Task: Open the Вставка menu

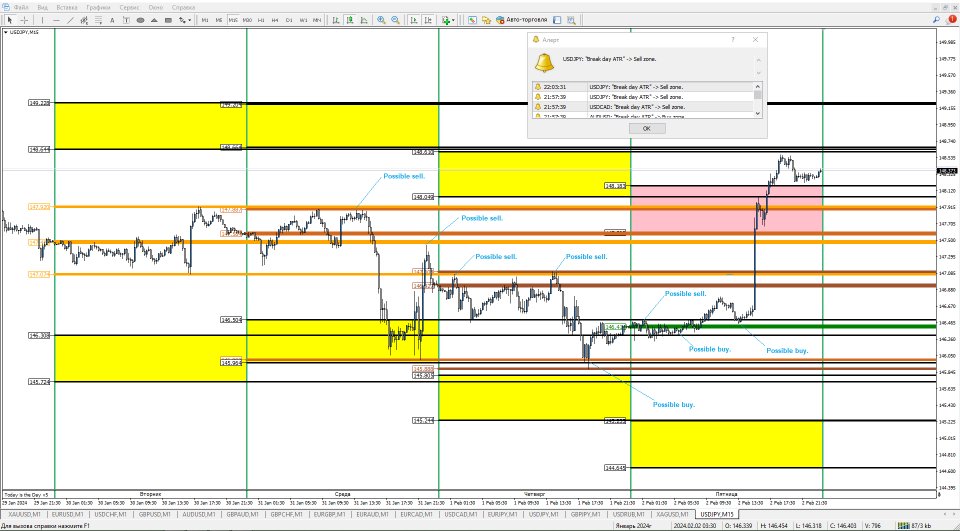Action: [x=67, y=7]
